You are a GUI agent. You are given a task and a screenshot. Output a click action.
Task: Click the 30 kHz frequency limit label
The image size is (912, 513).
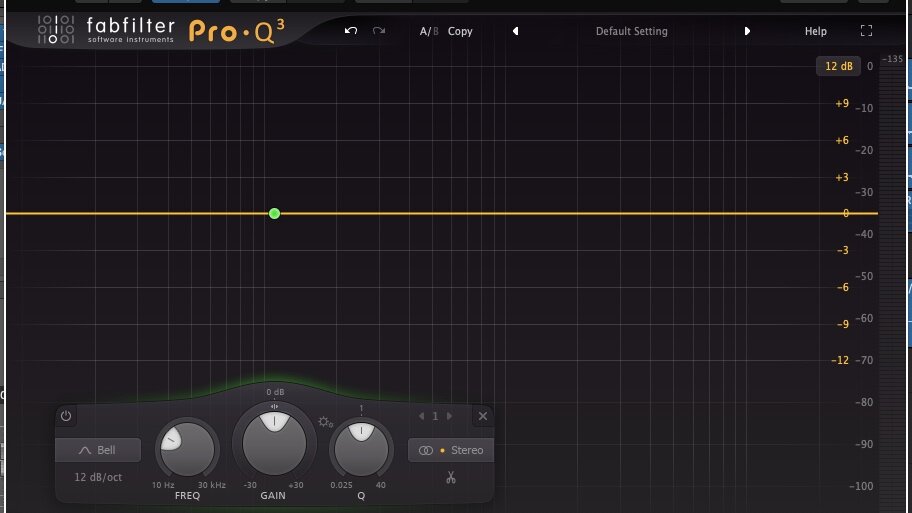pyautogui.click(x=212, y=485)
